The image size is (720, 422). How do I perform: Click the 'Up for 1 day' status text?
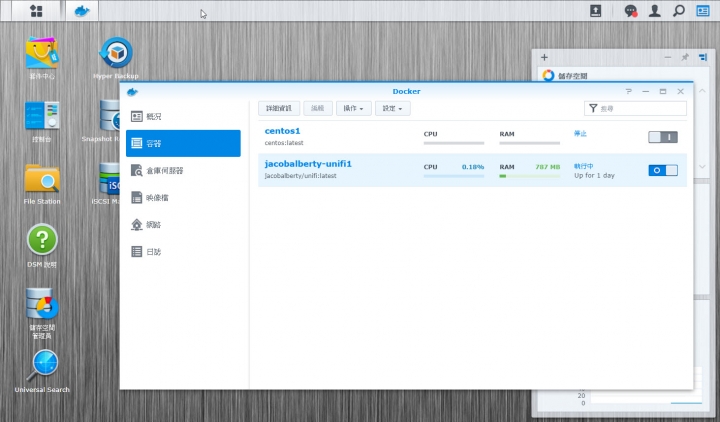pyautogui.click(x=594, y=175)
